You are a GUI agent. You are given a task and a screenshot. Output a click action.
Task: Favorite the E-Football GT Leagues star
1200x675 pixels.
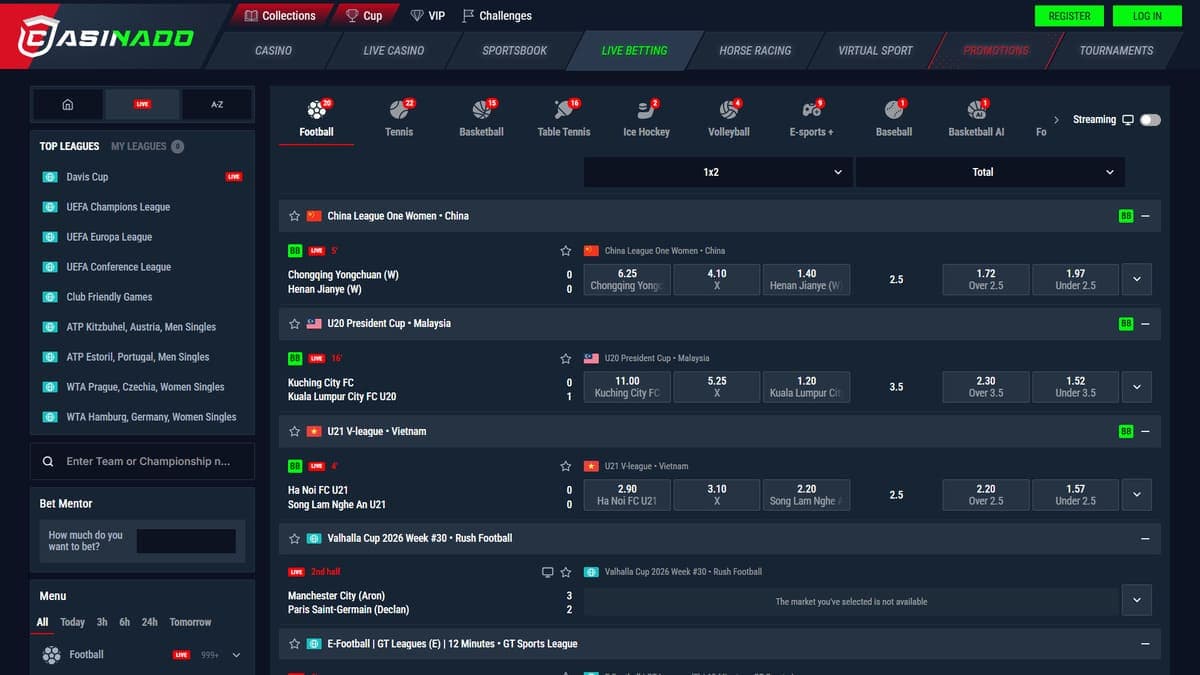point(294,644)
